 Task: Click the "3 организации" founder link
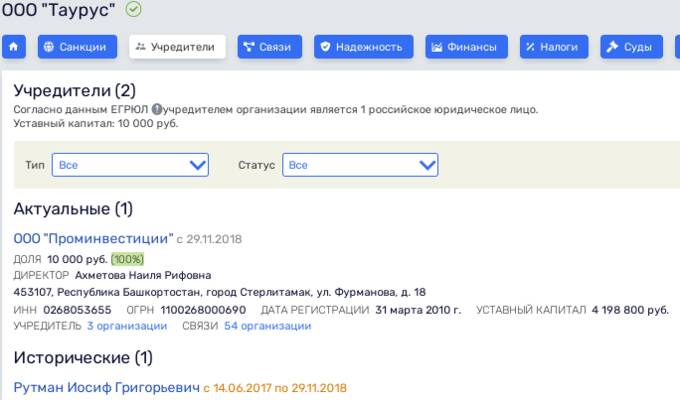126,326
